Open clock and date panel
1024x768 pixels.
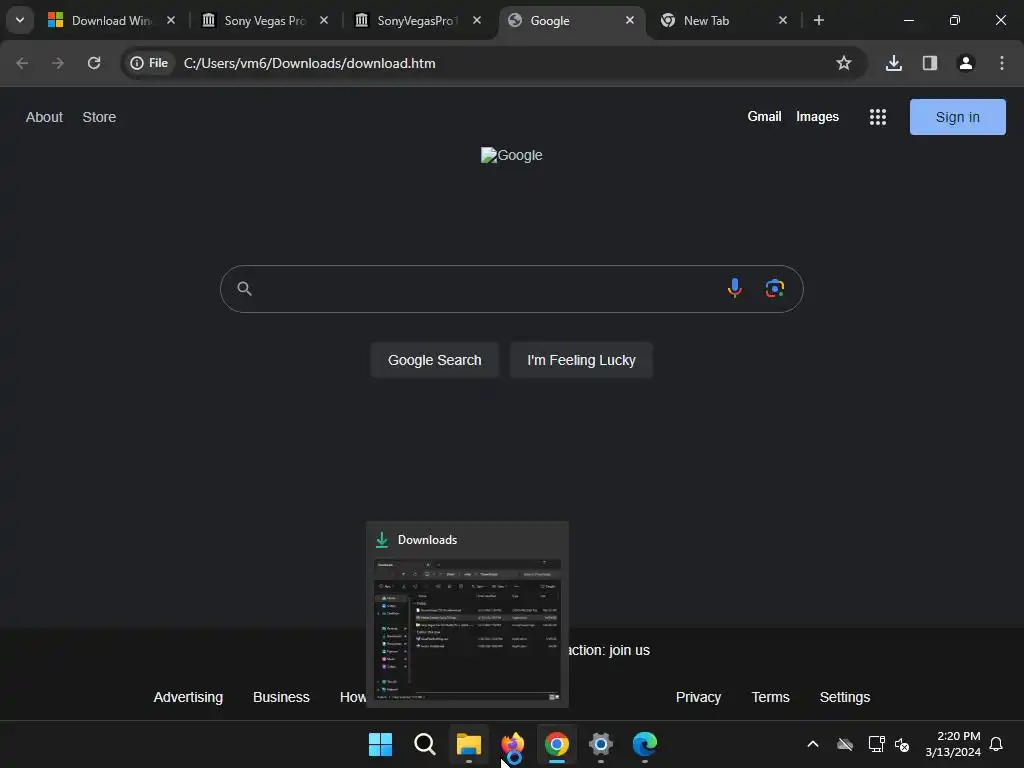953,744
